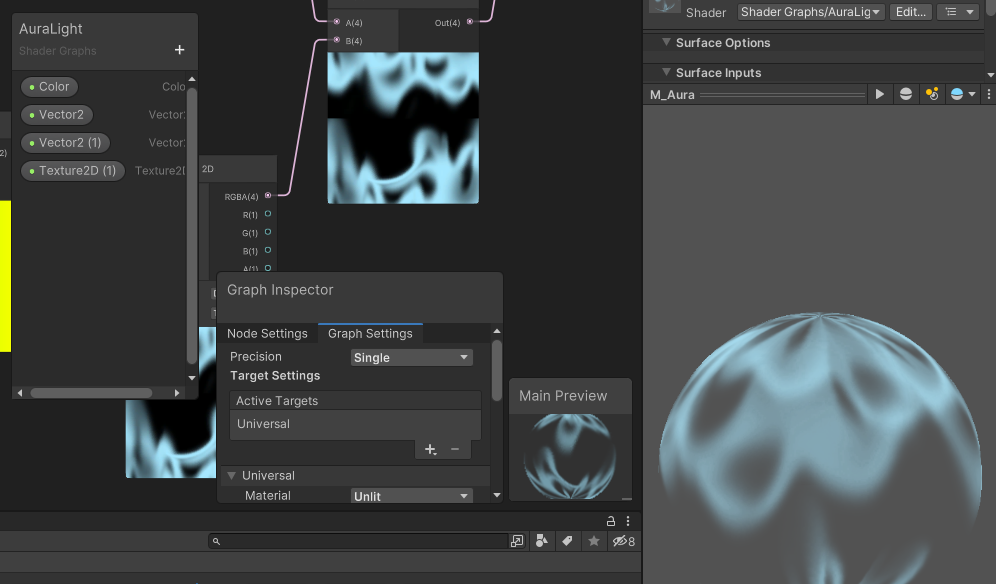Add a new Blackboard property with plus
The image size is (996, 584).
pos(180,50)
